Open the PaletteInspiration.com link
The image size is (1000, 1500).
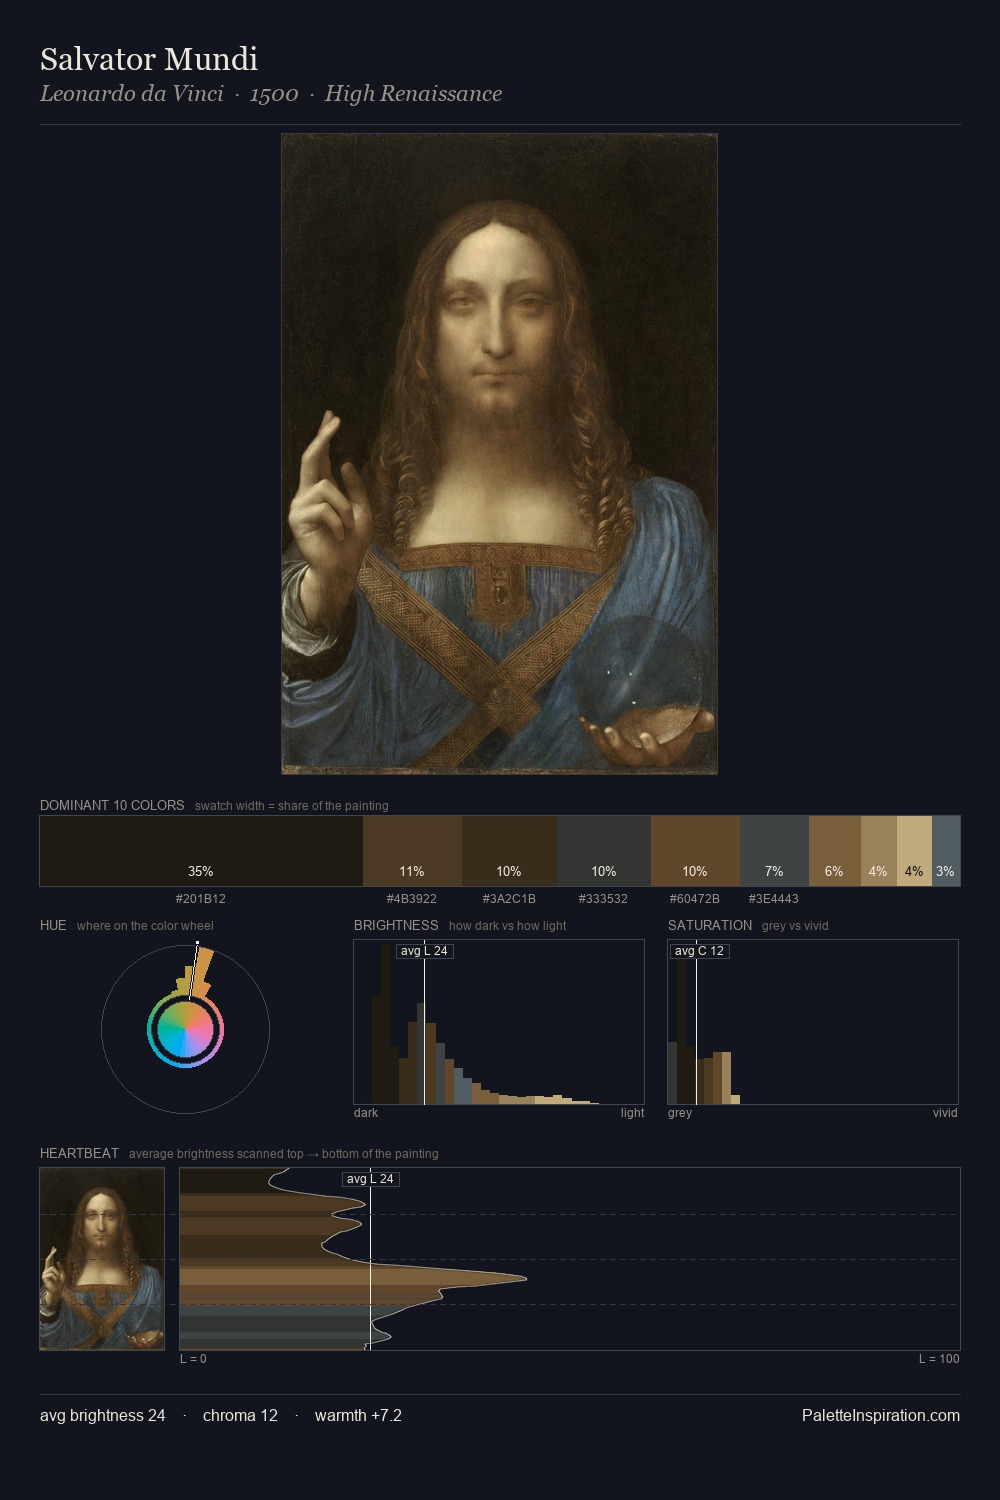click(881, 1415)
